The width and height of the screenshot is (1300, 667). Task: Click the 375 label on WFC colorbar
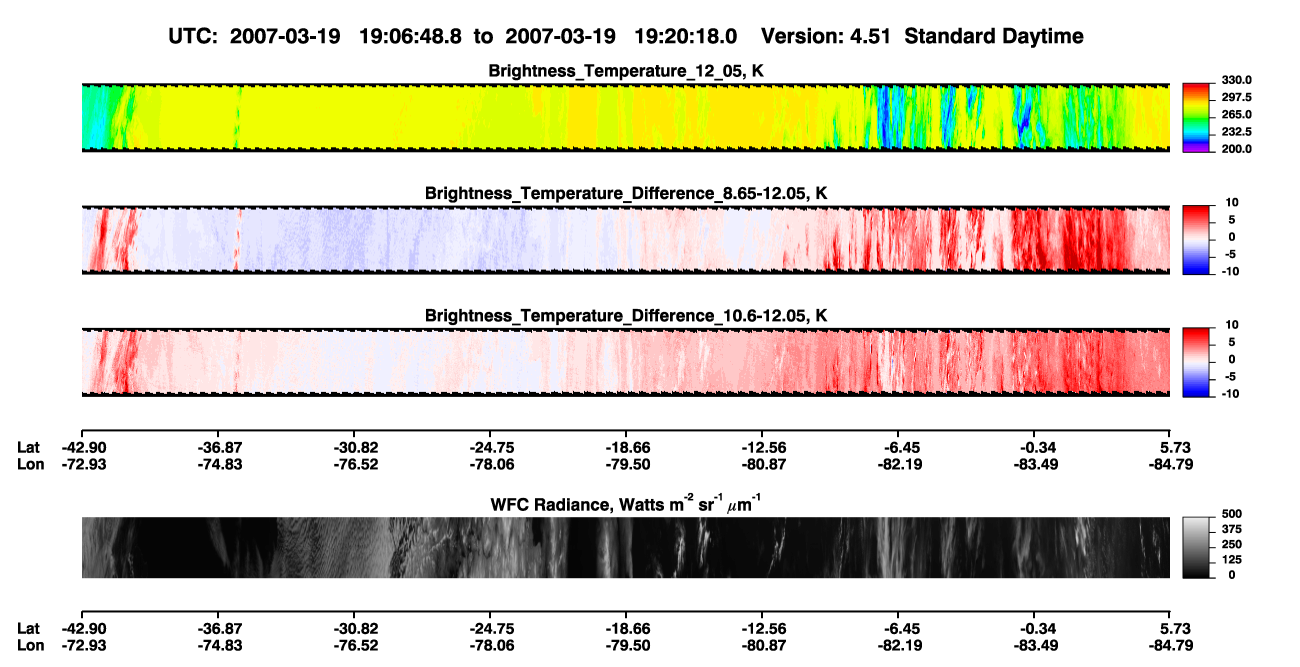tap(1234, 529)
